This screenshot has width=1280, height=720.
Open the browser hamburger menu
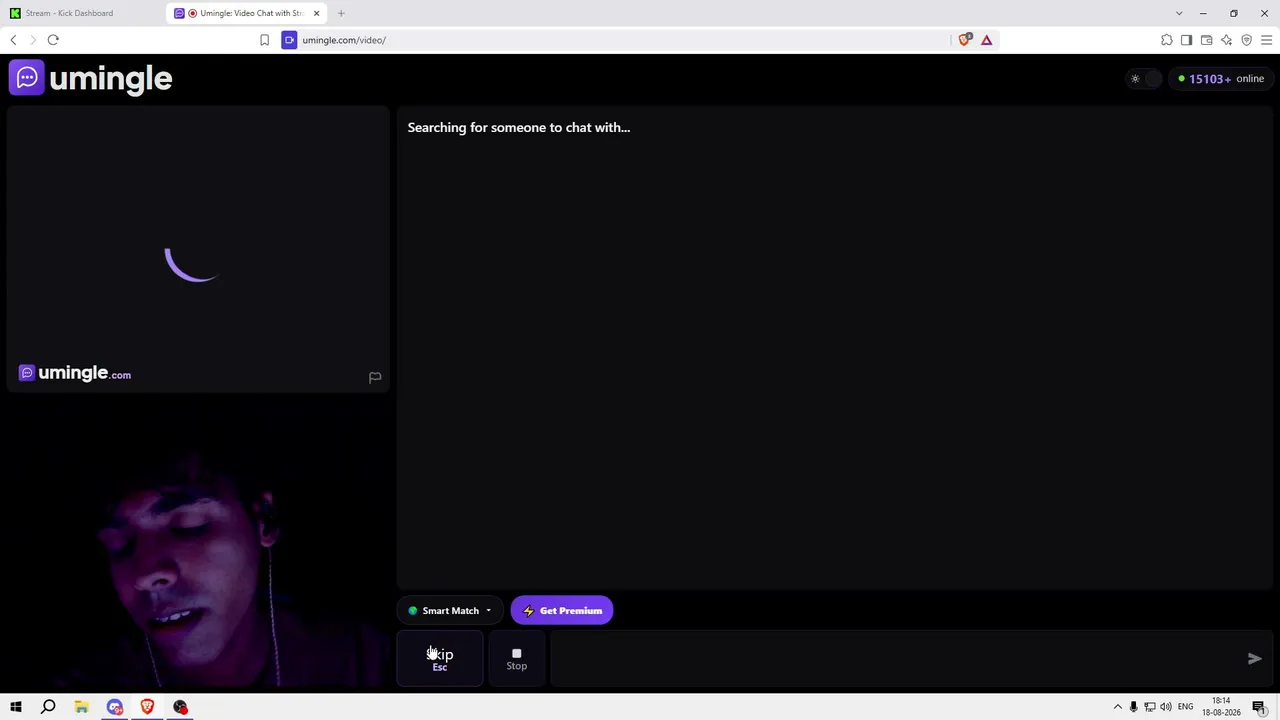tap(1266, 40)
